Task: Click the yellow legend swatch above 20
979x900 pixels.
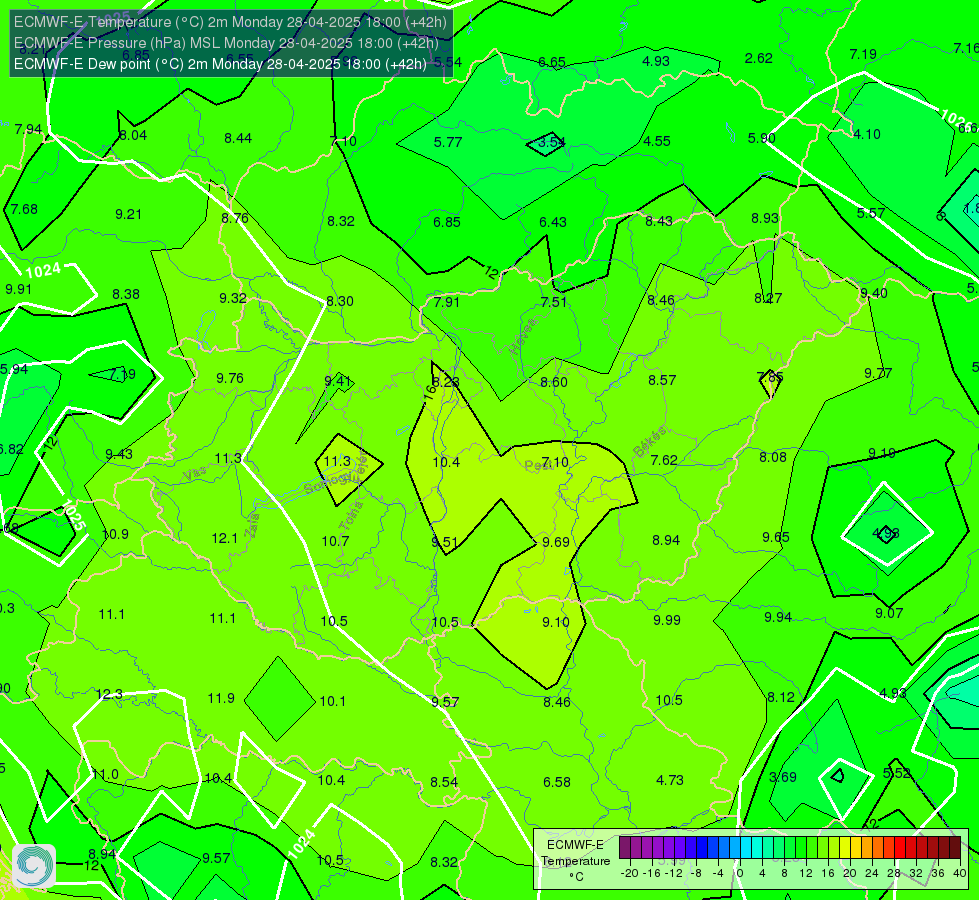Action: point(845,848)
